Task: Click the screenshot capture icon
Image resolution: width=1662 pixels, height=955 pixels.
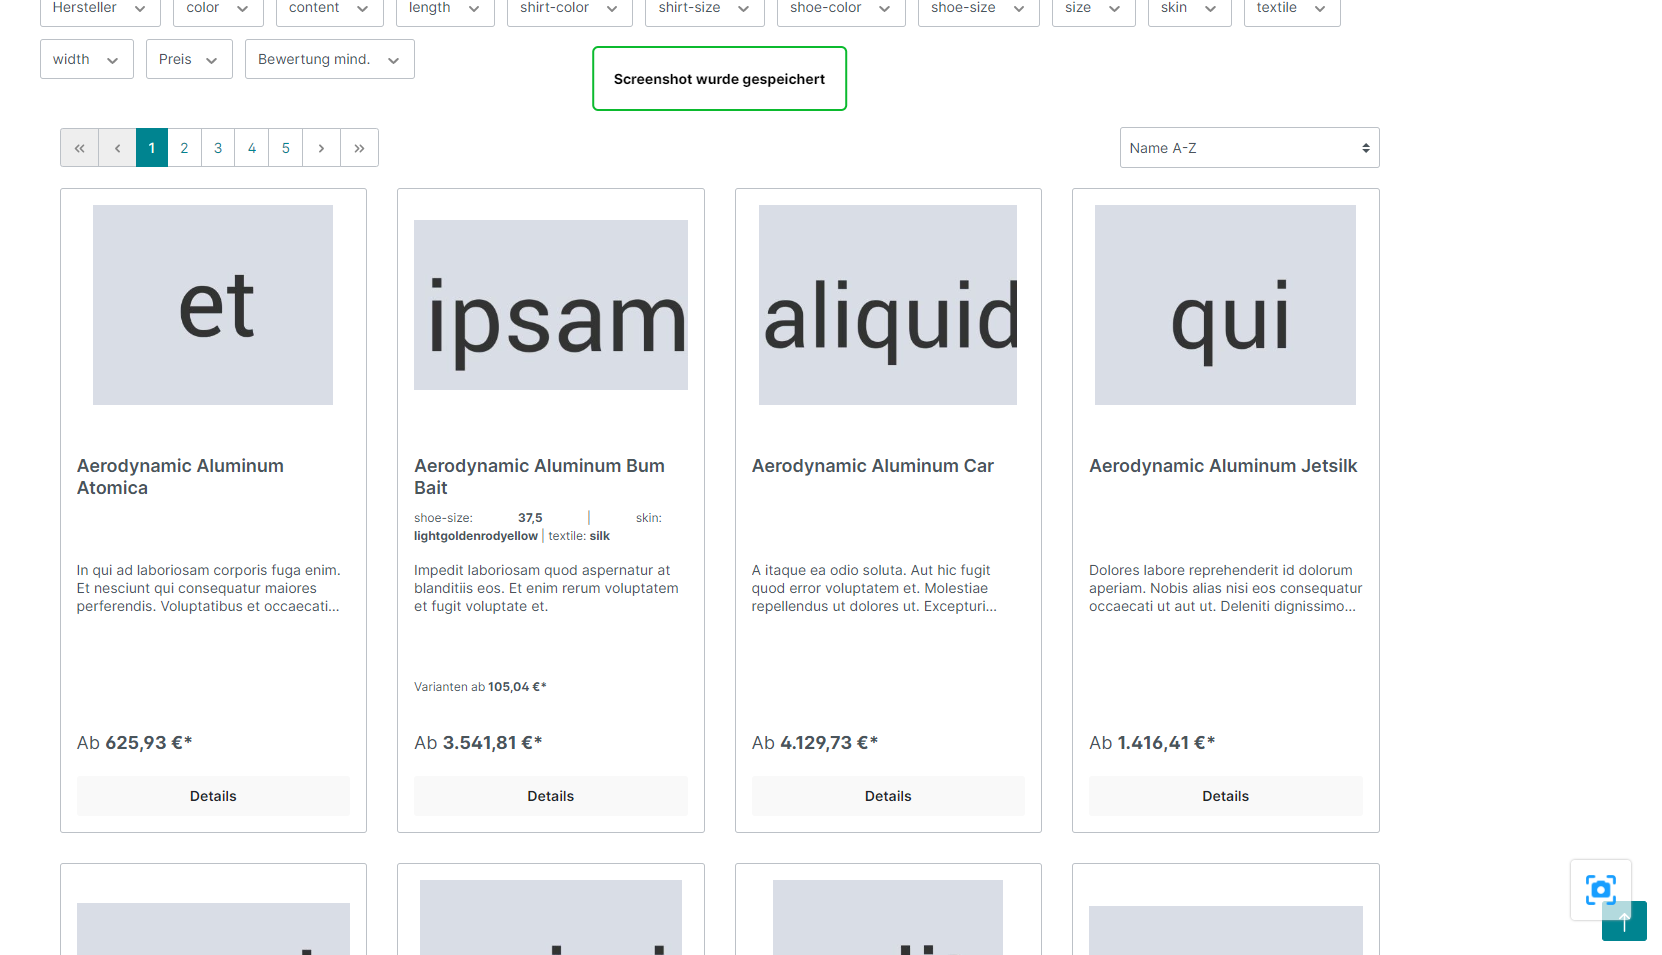Action: pos(1600,889)
